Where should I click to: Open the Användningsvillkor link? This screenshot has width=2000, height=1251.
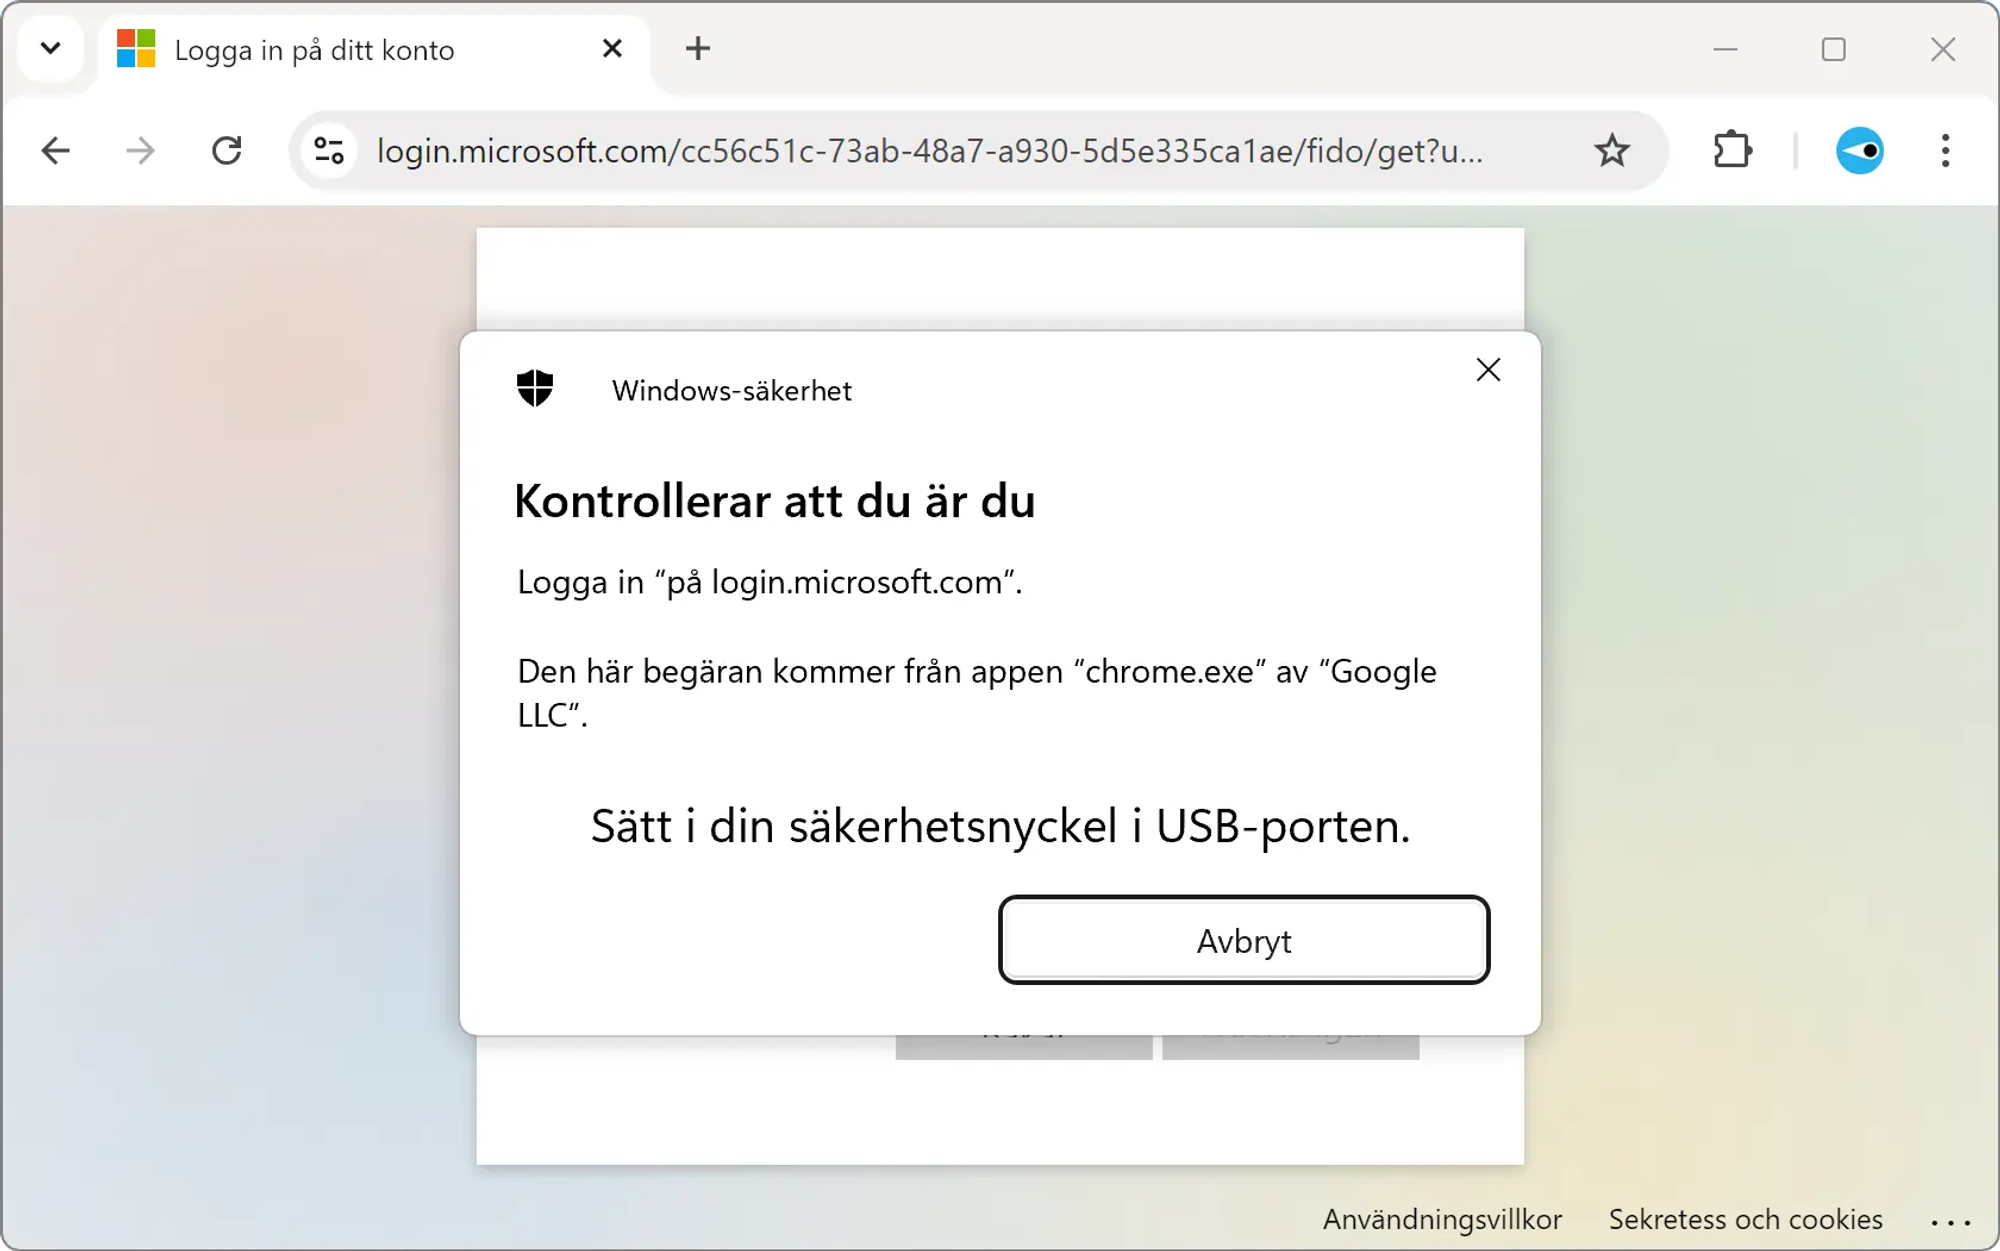pos(1442,1219)
